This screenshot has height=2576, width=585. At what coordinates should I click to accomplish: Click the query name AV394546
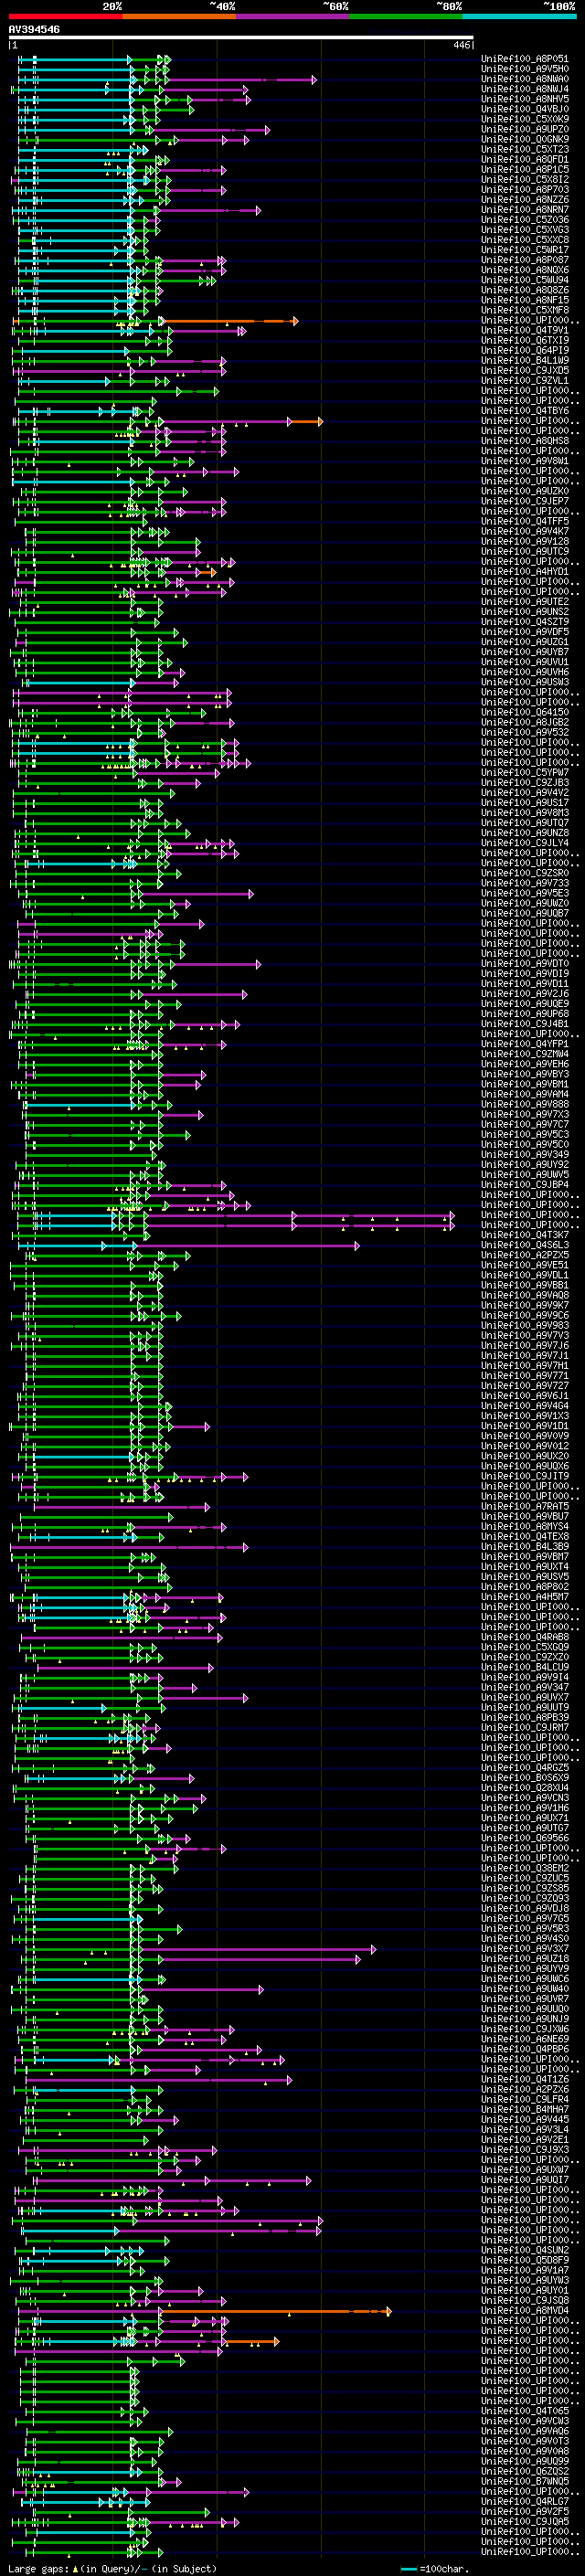point(34,30)
